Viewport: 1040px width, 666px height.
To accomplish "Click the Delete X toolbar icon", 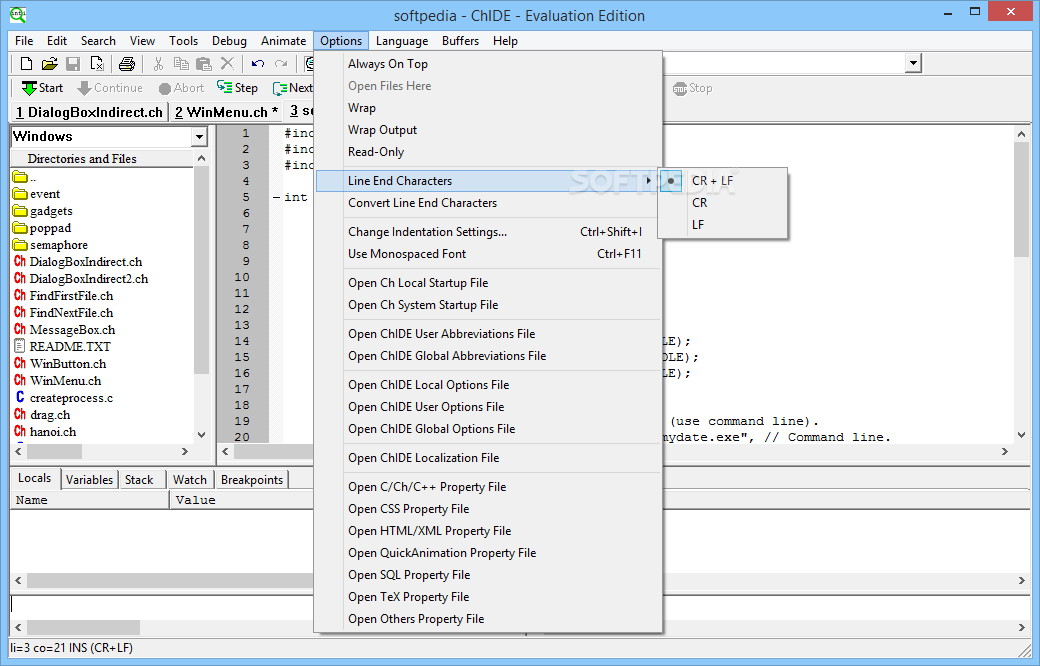I will (x=227, y=64).
